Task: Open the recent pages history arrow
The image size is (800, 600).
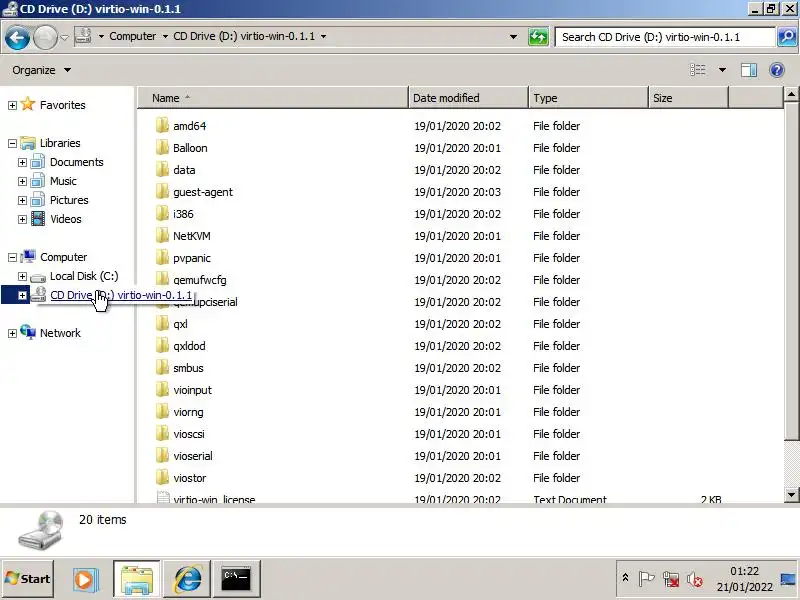Action: click(x=64, y=37)
